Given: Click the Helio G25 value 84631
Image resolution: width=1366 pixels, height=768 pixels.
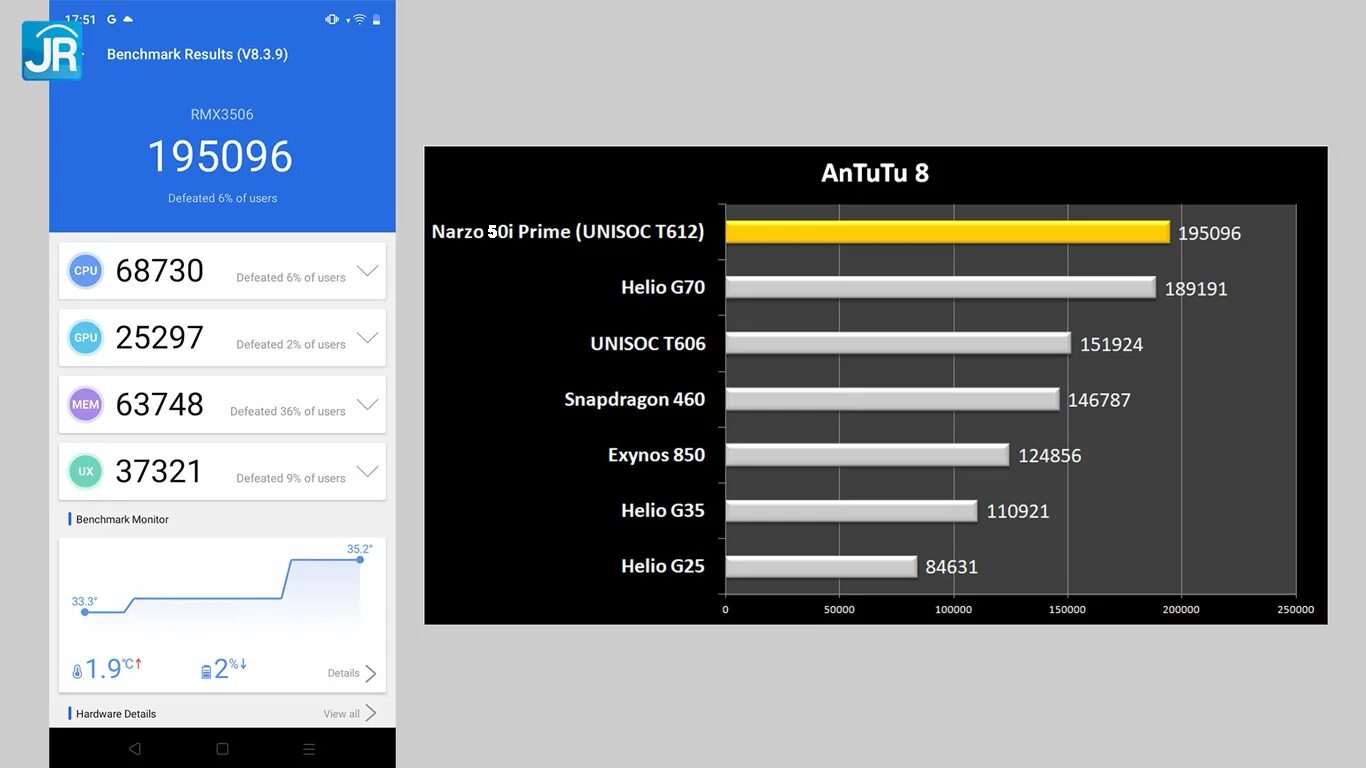Looking at the screenshot, I should click(952, 568).
